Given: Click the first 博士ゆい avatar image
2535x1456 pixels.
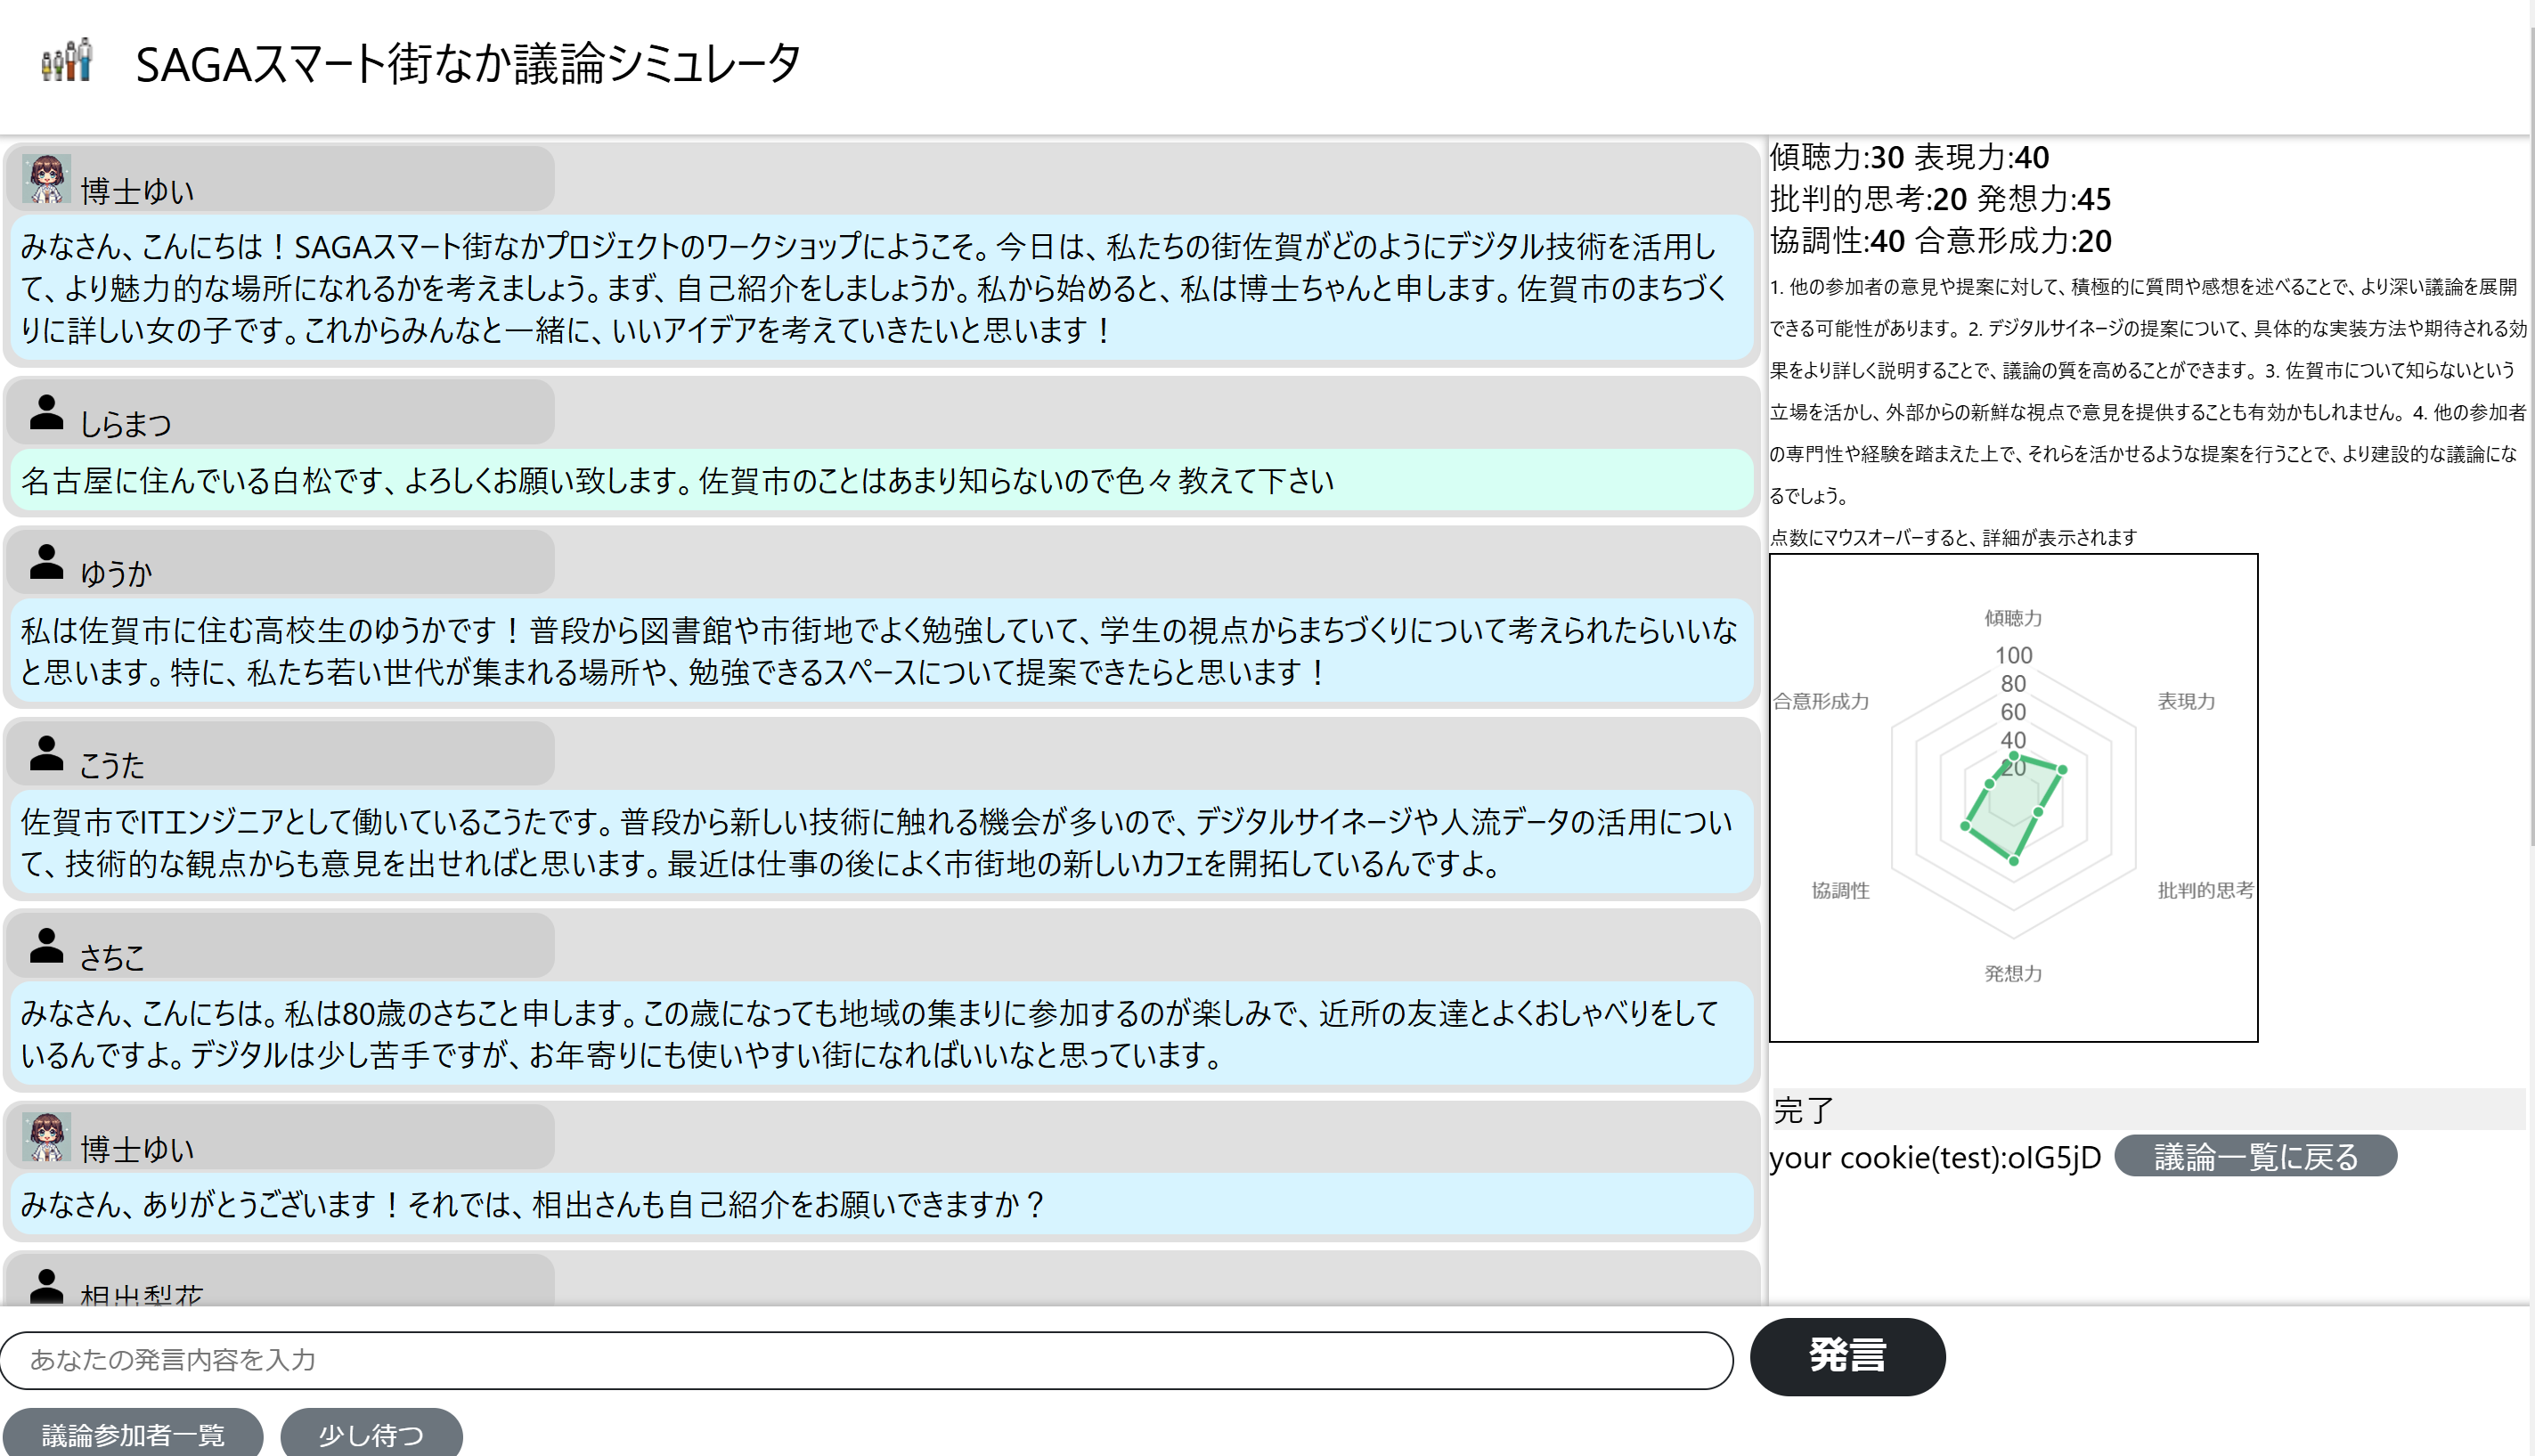Looking at the screenshot, I should [46, 180].
